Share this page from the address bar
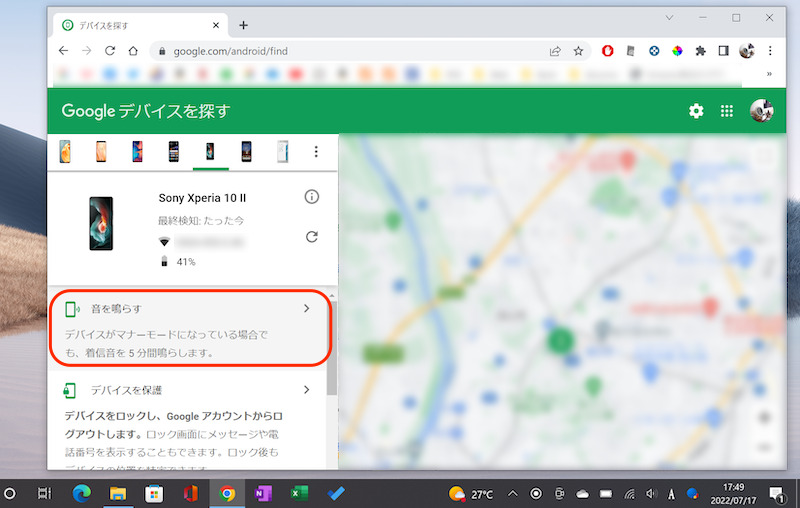Screen dimensions: 800x508 coord(555,50)
